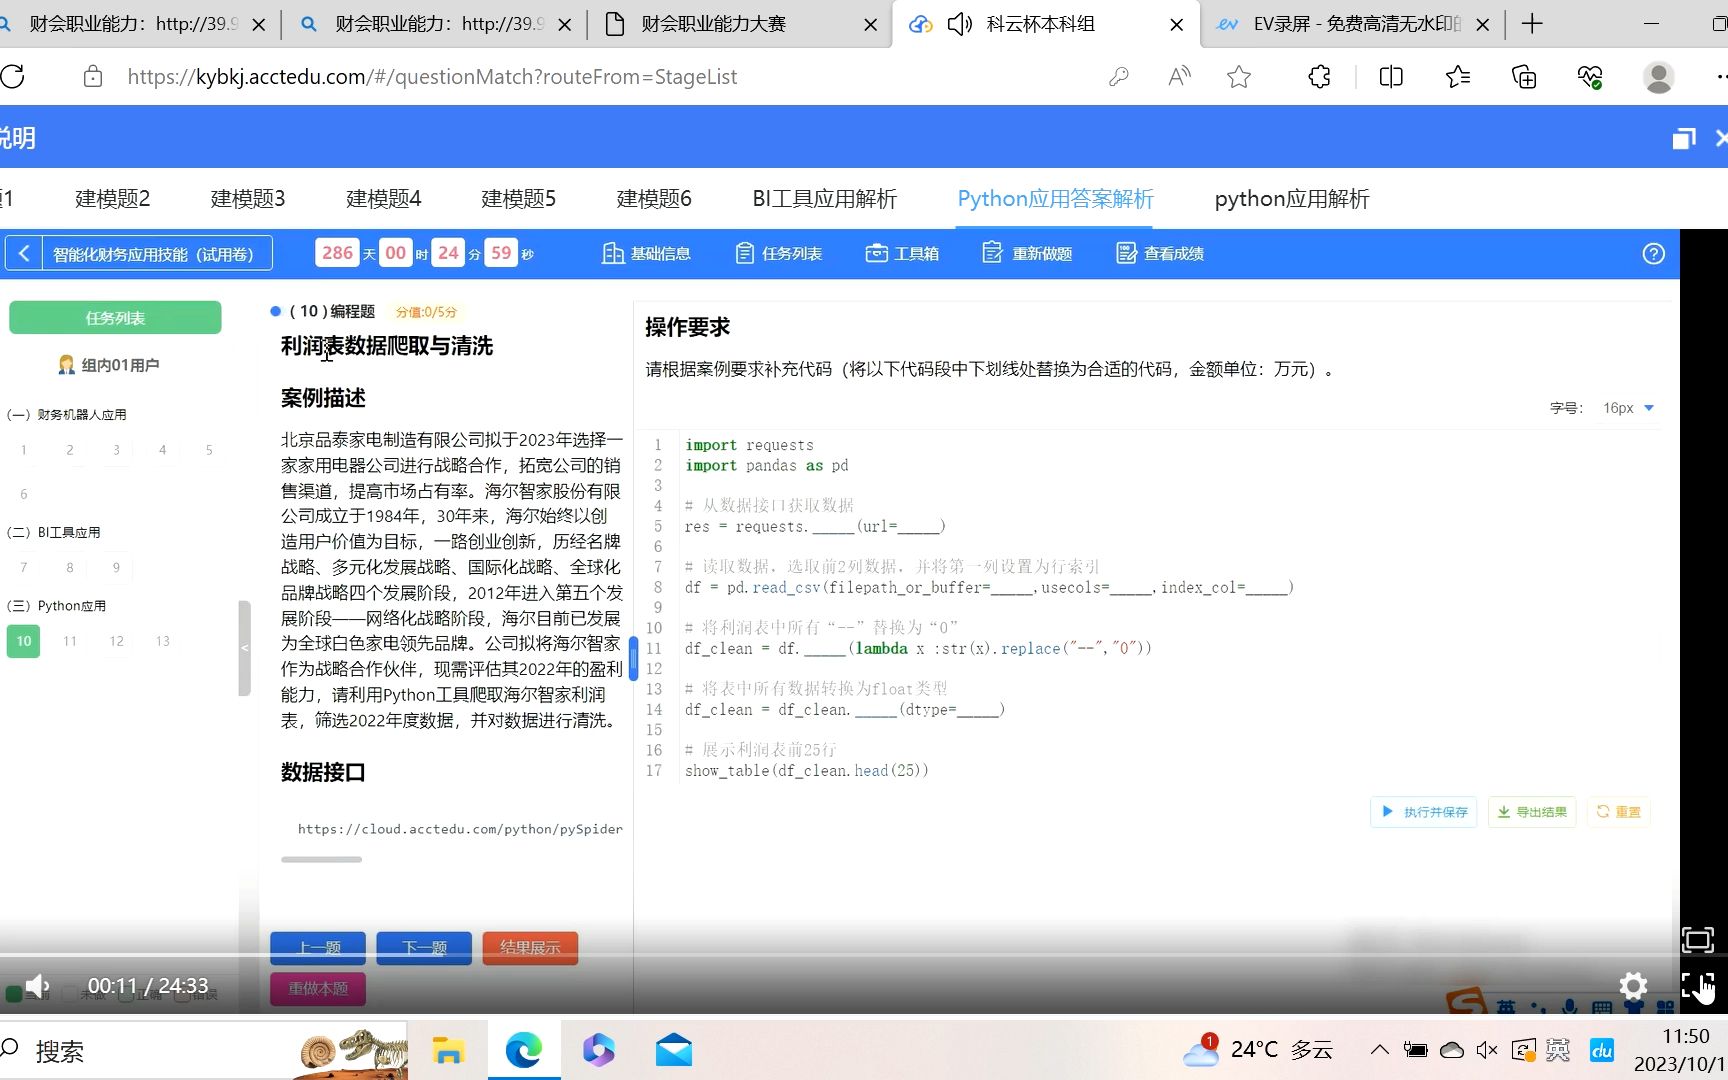The width and height of the screenshot is (1728, 1080).
Task: Switch to the 建模题5 tab
Action: click(518, 199)
